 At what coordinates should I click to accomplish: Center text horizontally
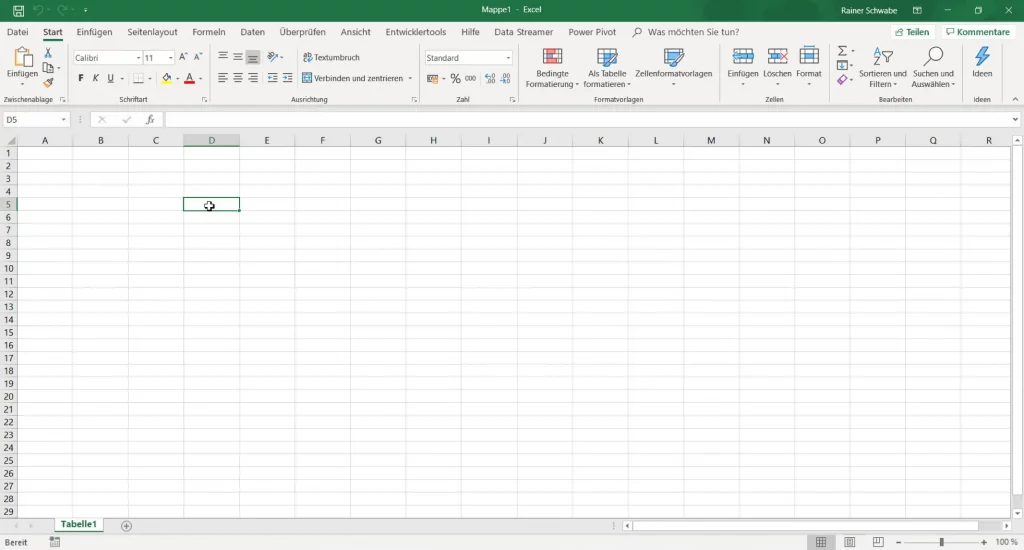tap(238, 78)
